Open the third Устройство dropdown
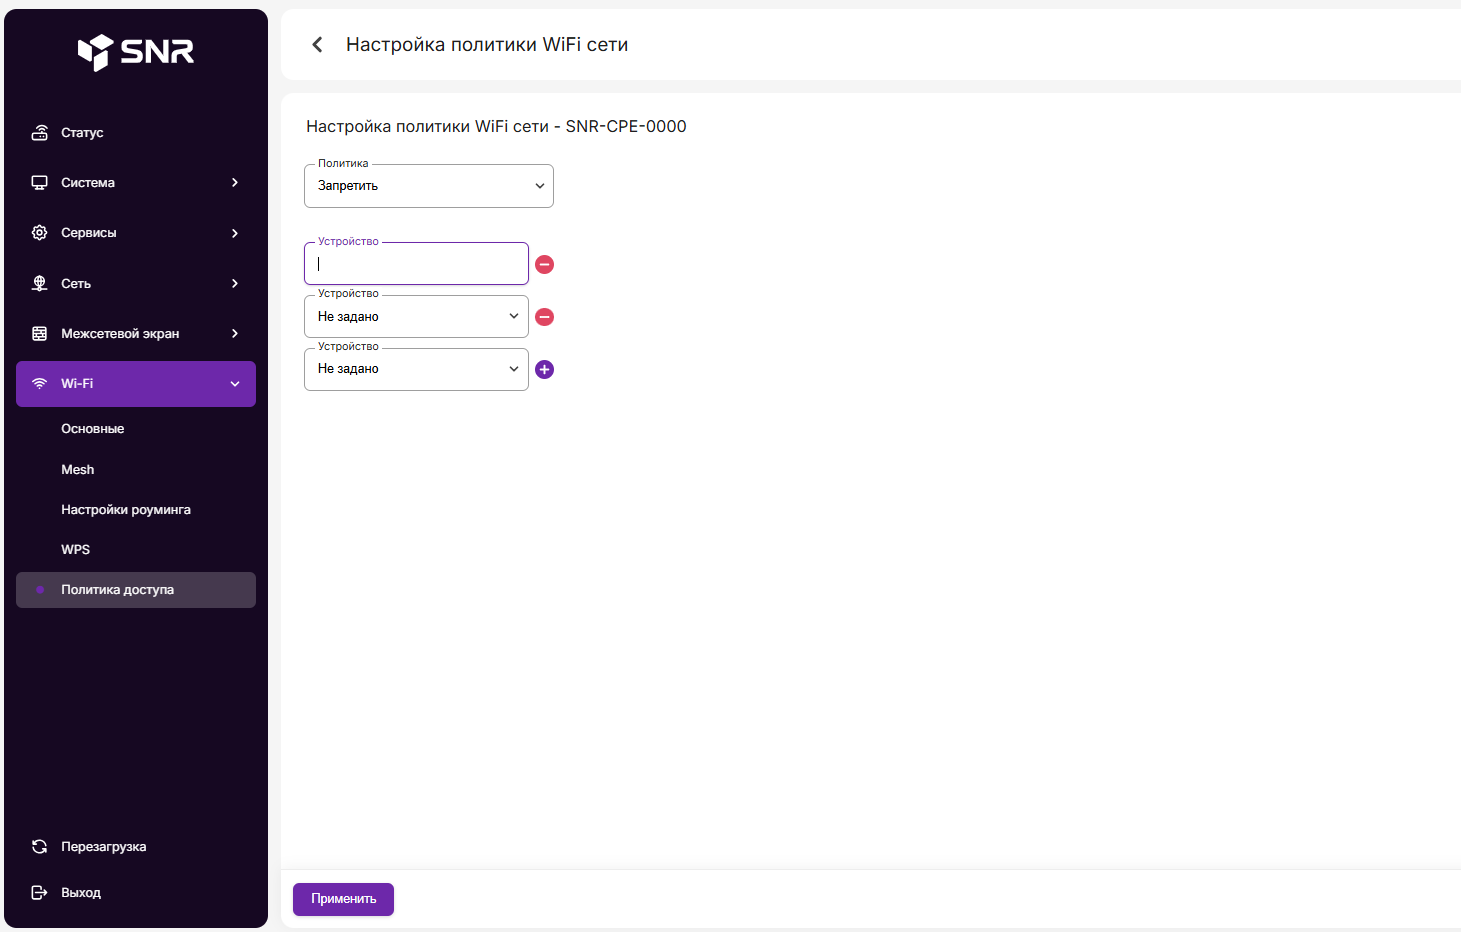Image resolution: width=1461 pixels, height=932 pixels. point(416,369)
